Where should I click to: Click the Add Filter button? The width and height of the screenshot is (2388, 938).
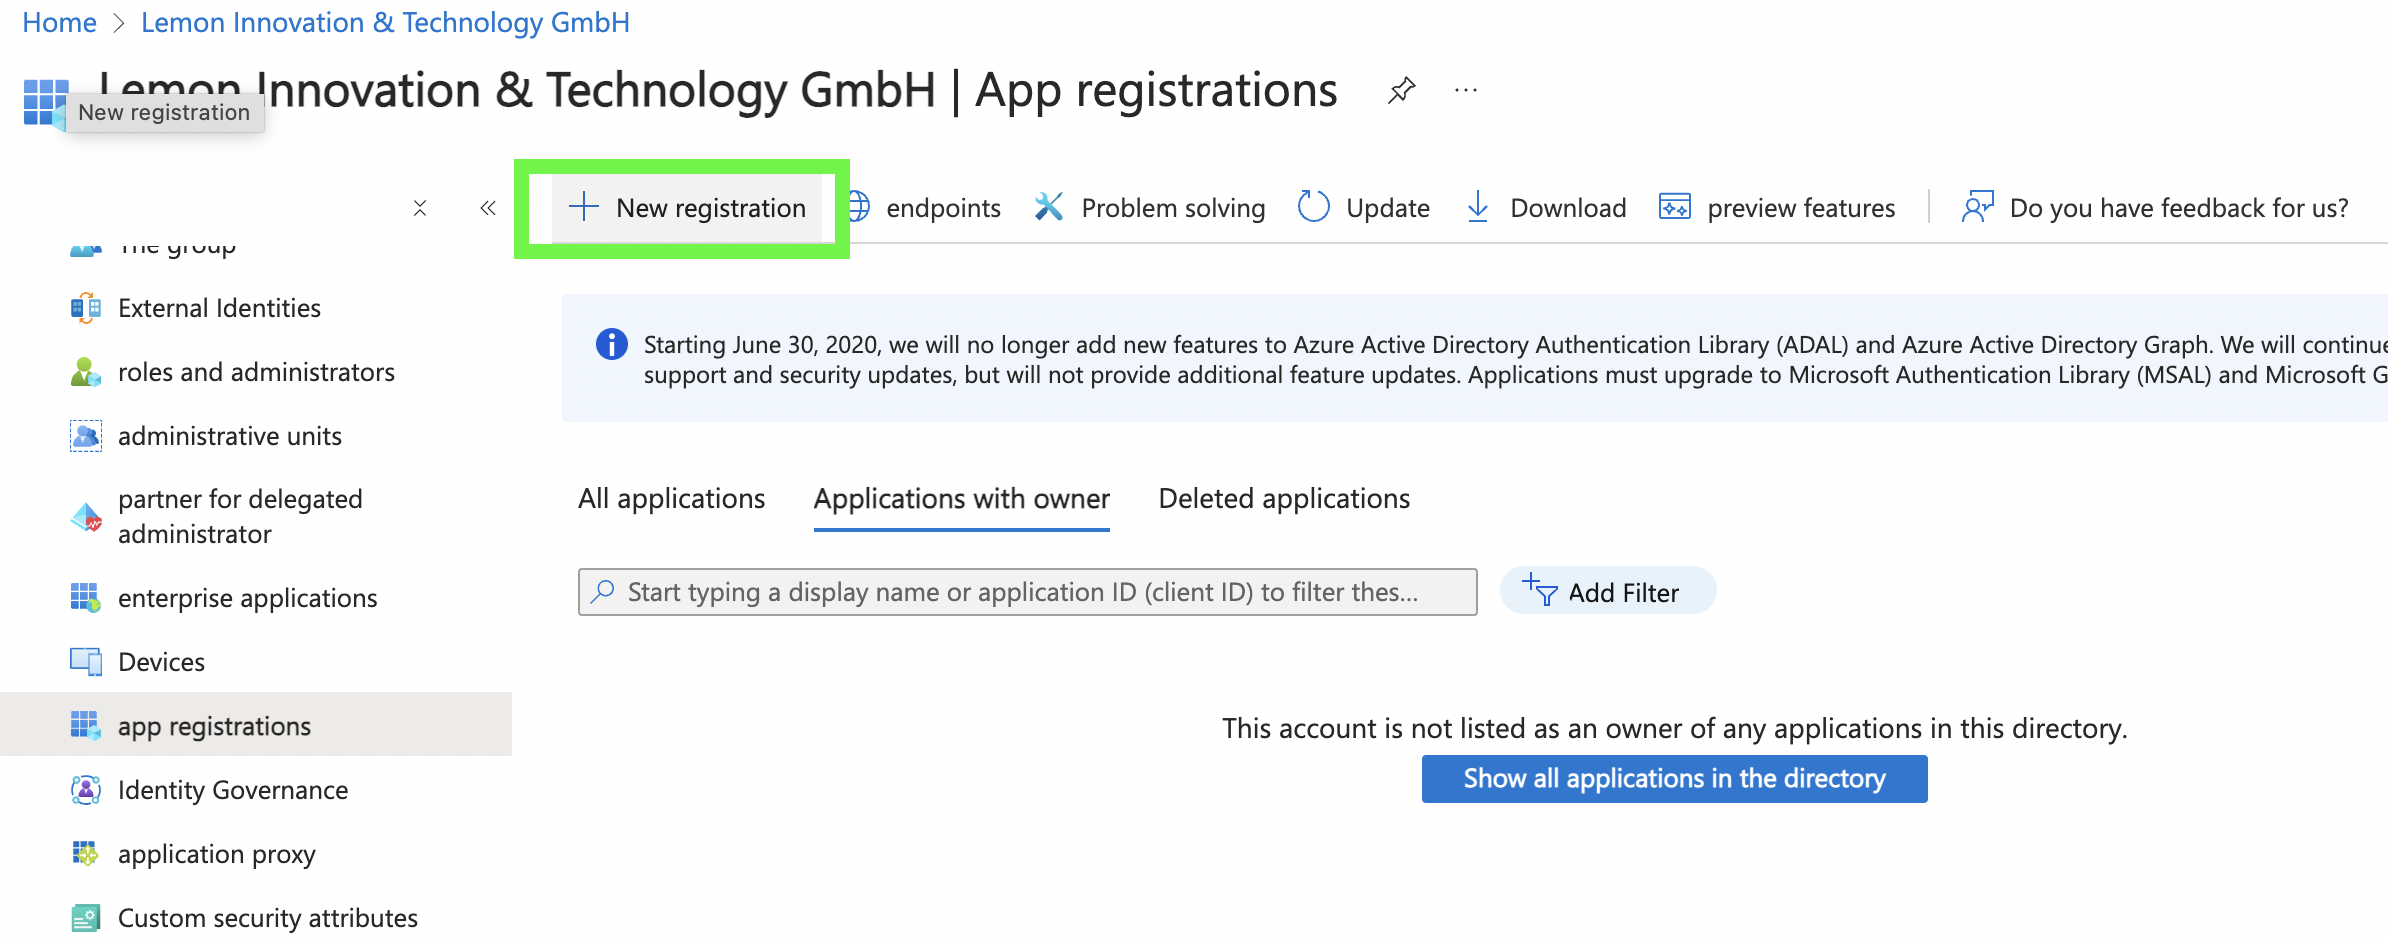(1608, 592)
